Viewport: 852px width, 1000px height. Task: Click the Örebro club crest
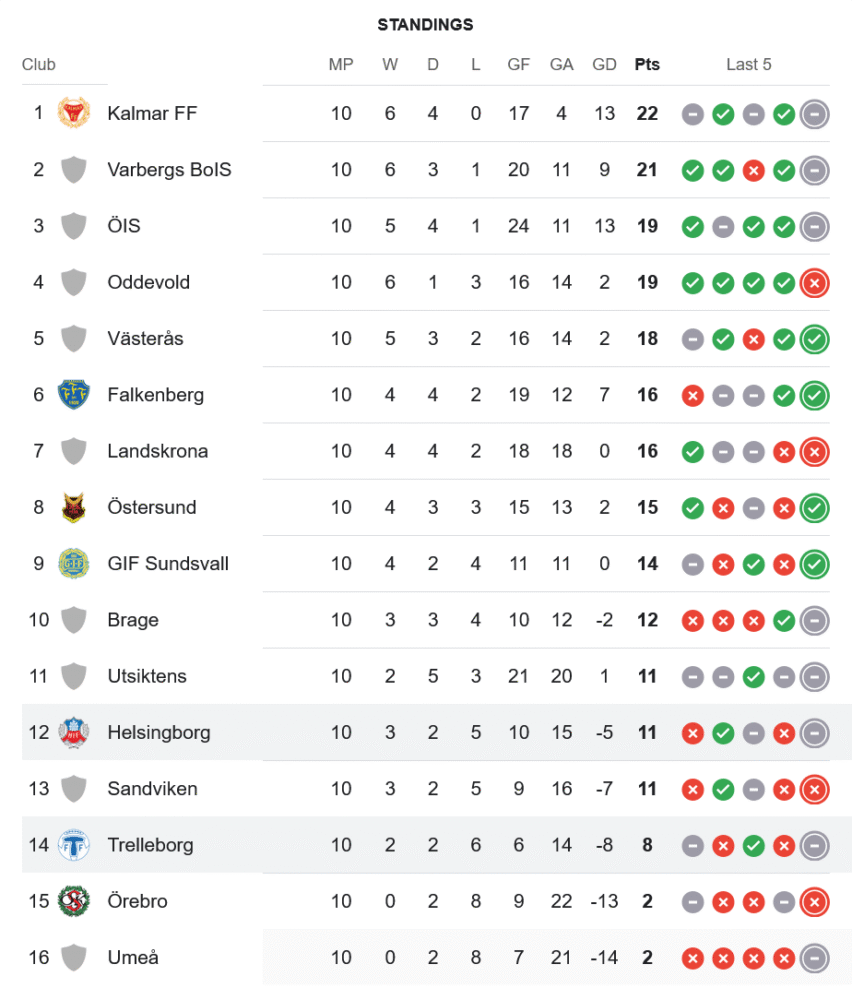[x=73, y=901]
